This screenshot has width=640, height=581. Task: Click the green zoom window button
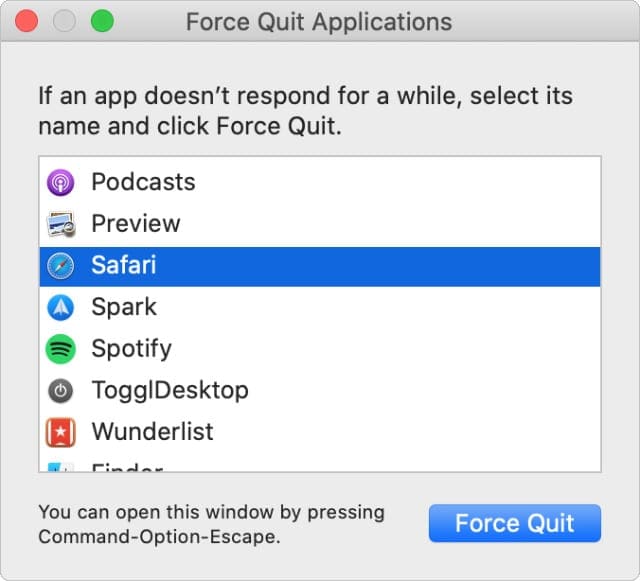102,21
